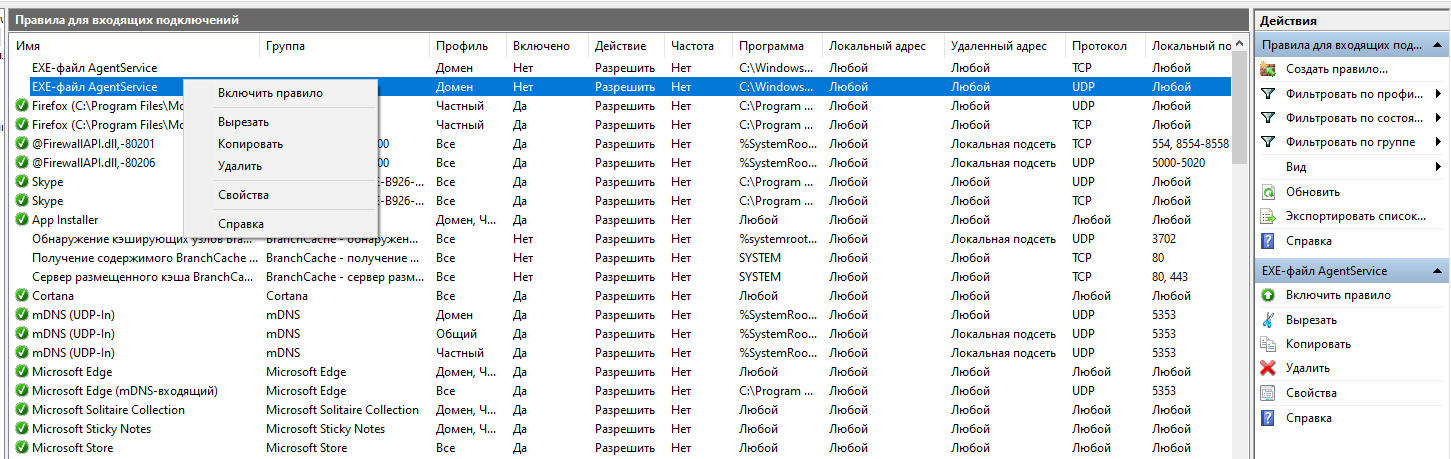Screen dimensions: 1451x459
Task: Click the Обновить refresh icon
Action: [1268, 192]
